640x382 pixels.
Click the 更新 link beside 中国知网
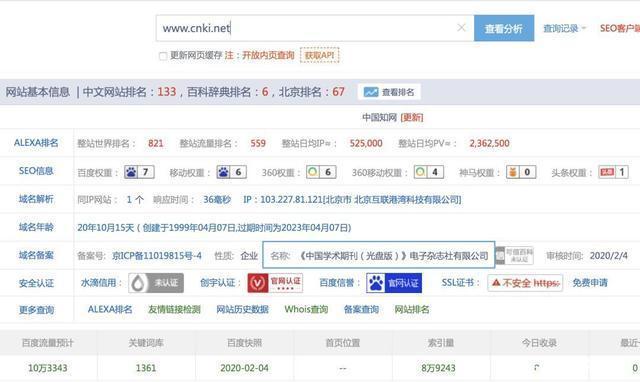(x=412, y=118)
